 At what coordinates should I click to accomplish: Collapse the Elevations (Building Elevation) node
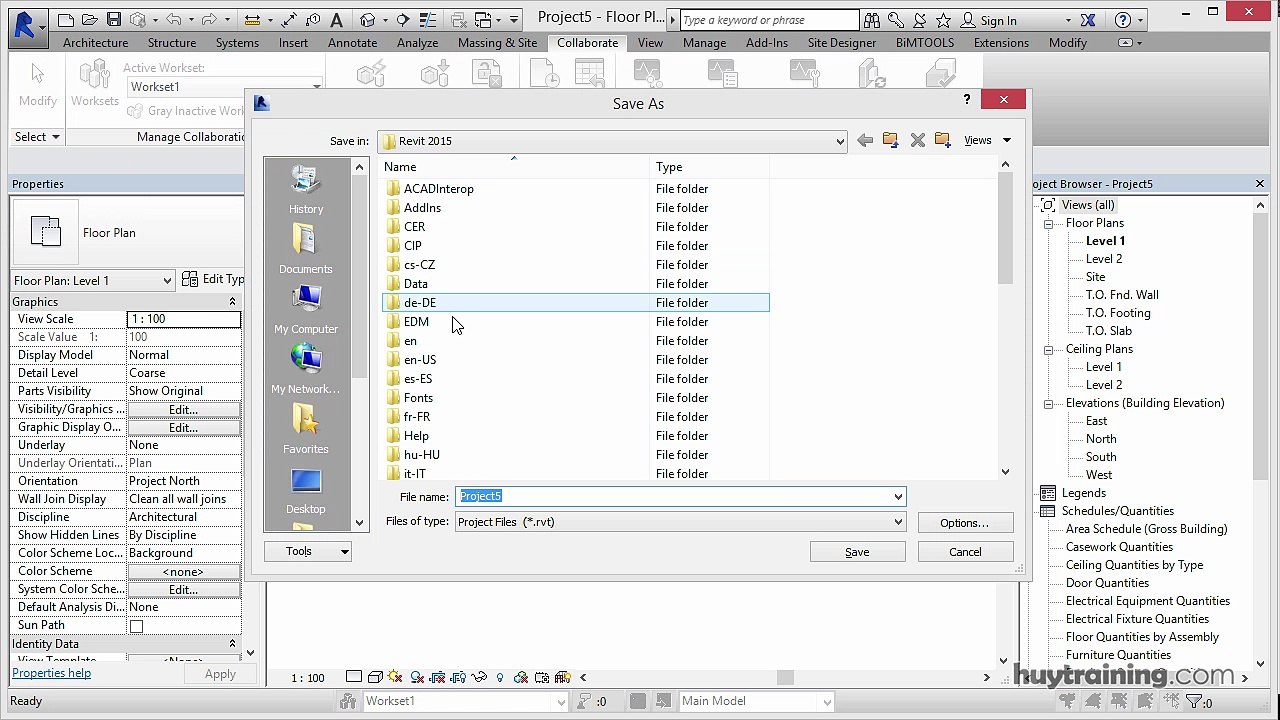1048,403
